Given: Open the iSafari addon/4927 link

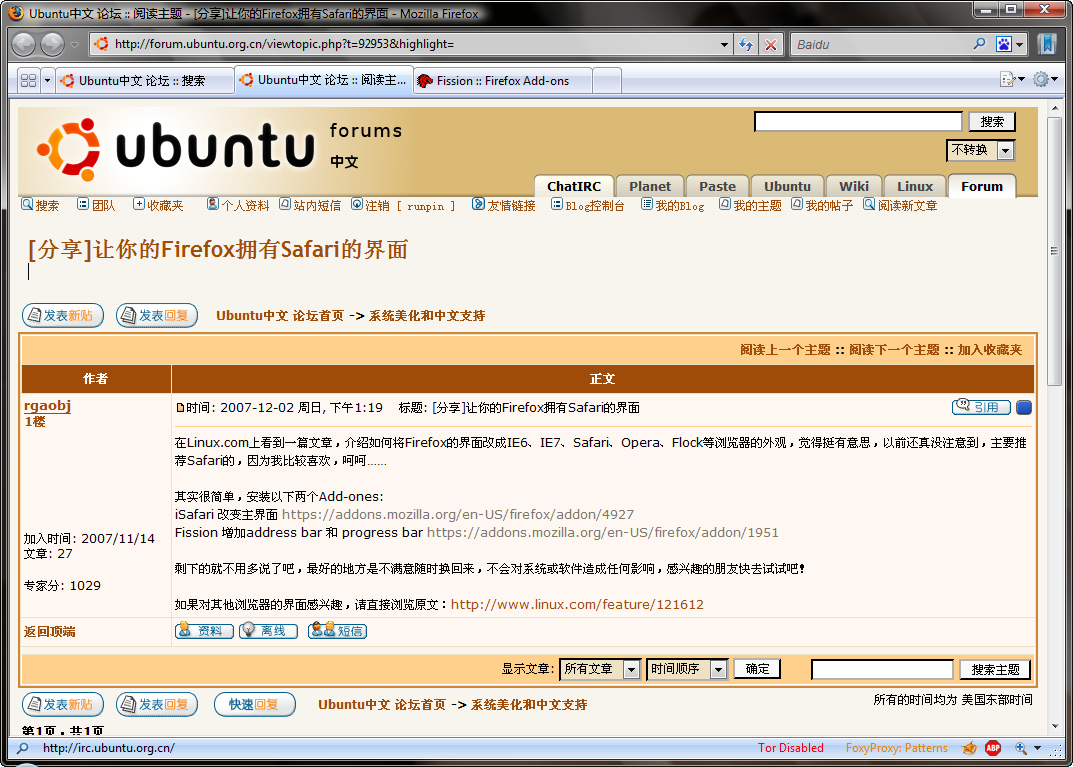Looking at the screenshot, I should pos(458,514).
